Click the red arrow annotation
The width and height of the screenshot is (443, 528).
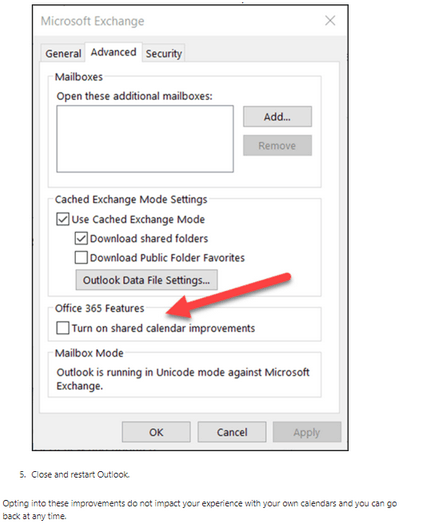(228, 295)
